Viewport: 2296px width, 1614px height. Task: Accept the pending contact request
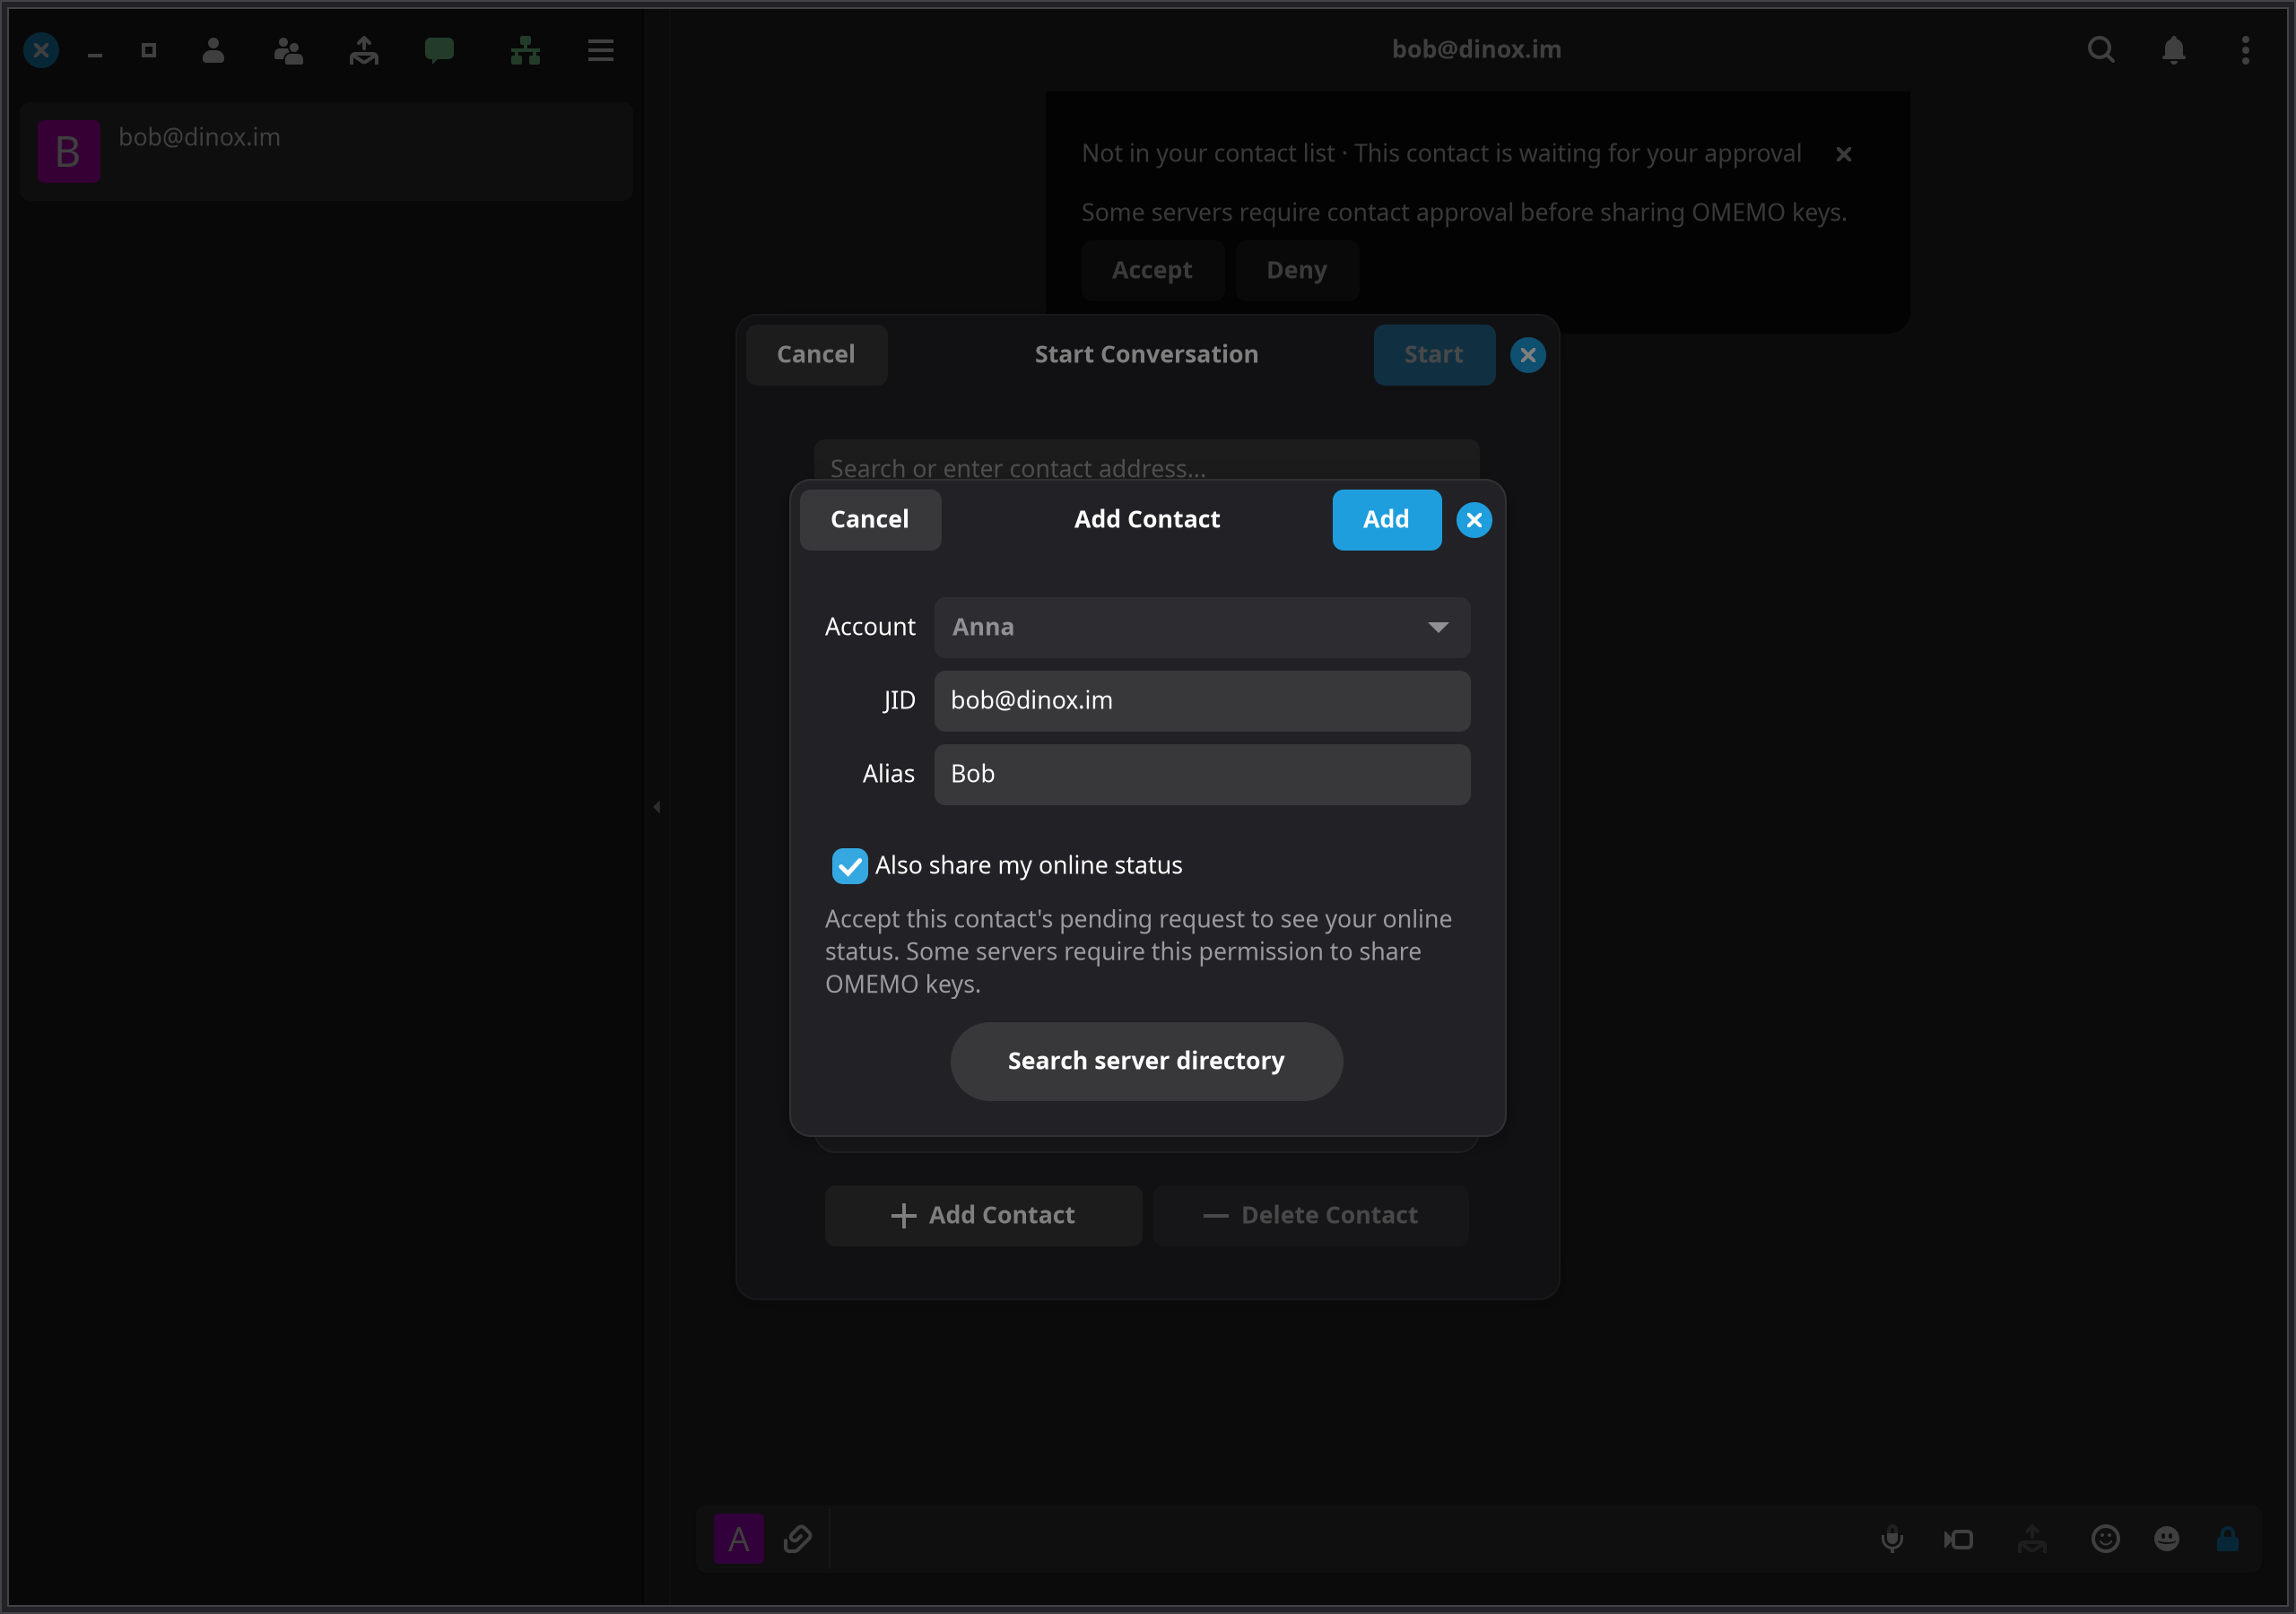click(1152, 270)
